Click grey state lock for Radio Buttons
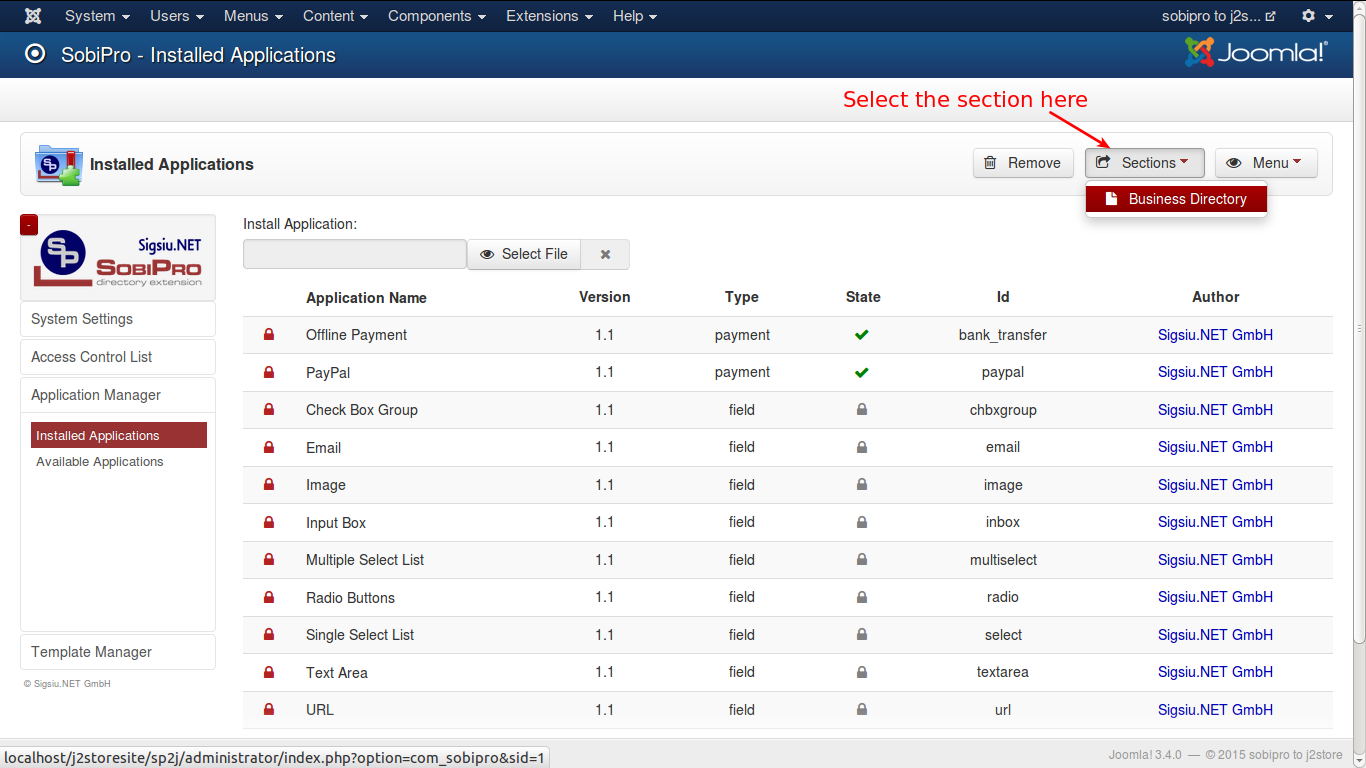Screen dimensions: 1366x768 (x=862, y=597)
